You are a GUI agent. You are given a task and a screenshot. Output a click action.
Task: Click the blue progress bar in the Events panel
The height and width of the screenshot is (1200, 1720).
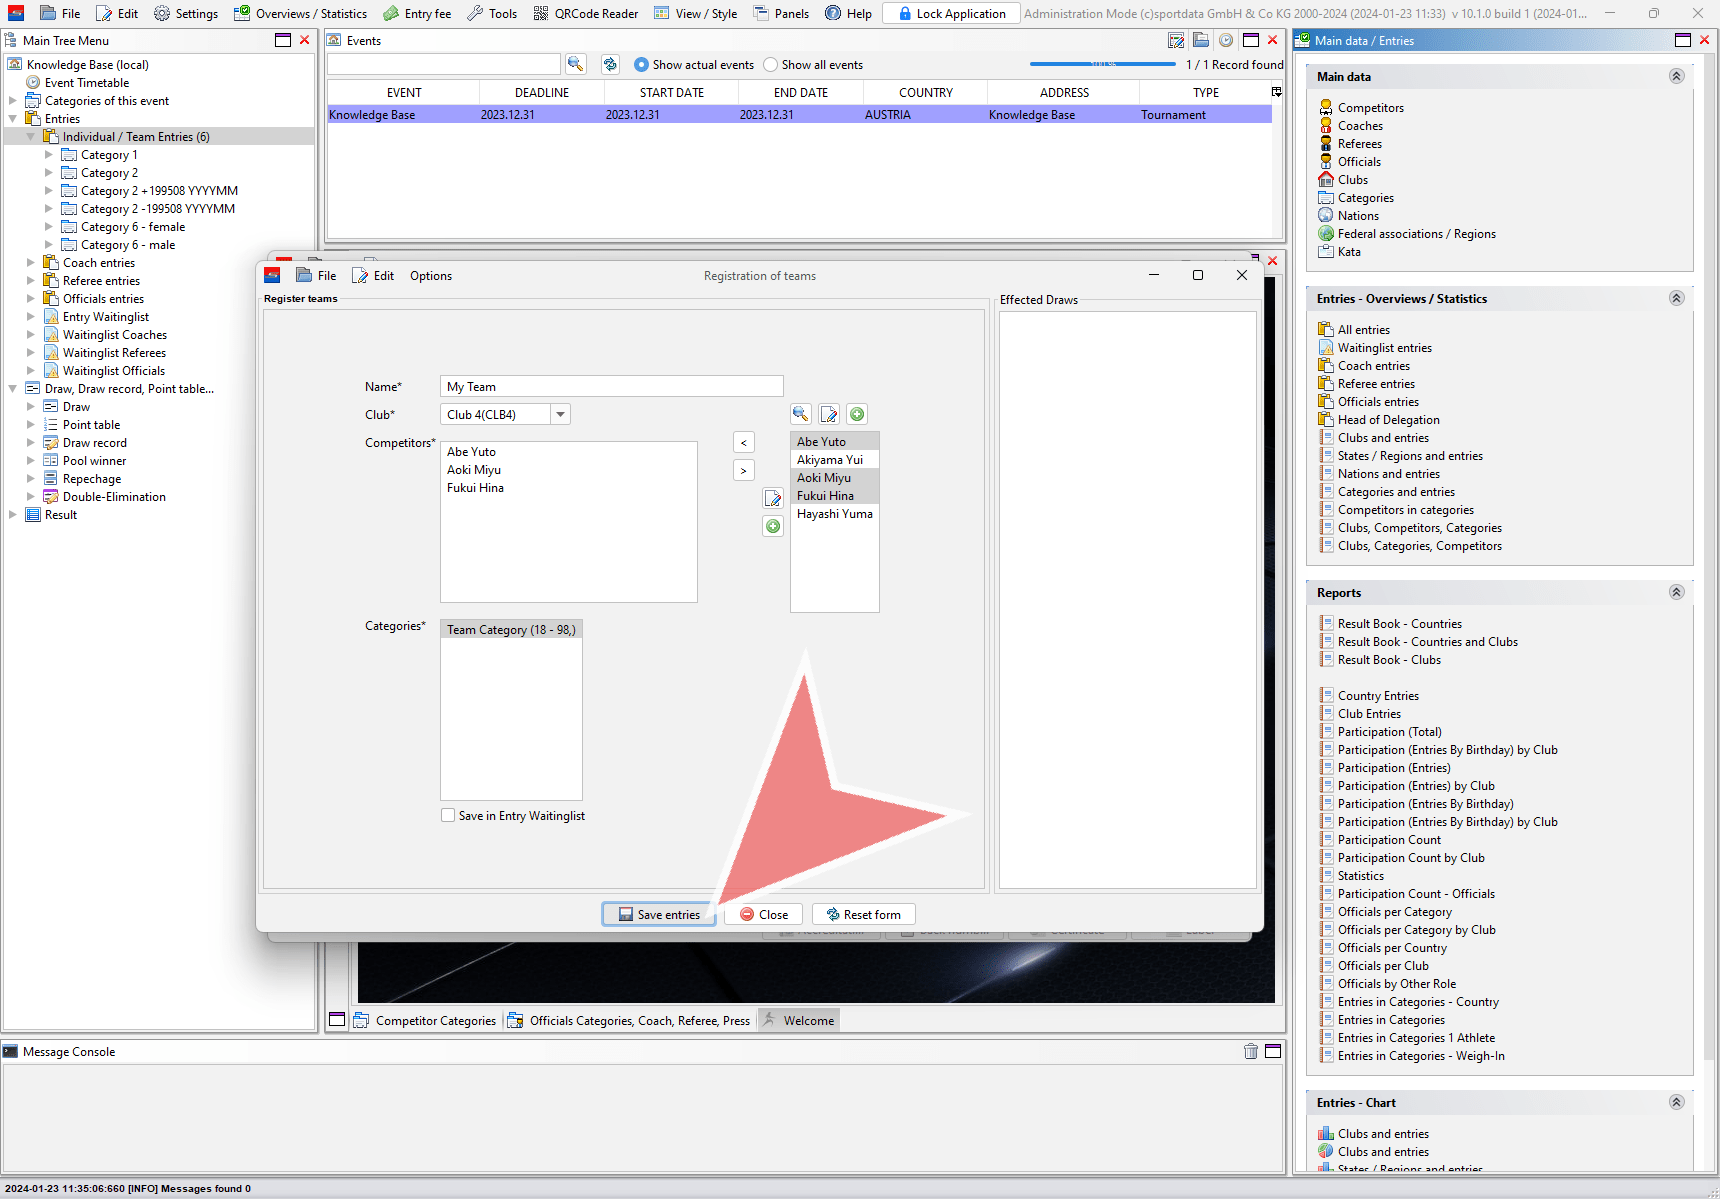point(1102,64)
